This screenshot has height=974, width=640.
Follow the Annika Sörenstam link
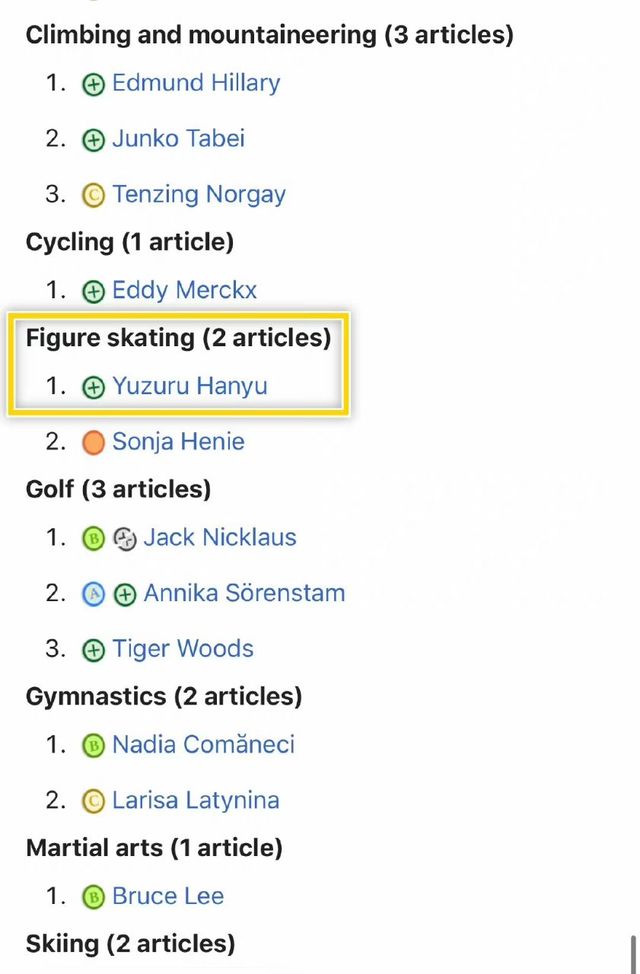pos(244,593)
